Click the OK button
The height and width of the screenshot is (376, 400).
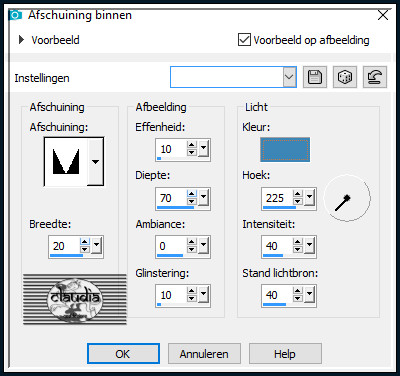123,354
